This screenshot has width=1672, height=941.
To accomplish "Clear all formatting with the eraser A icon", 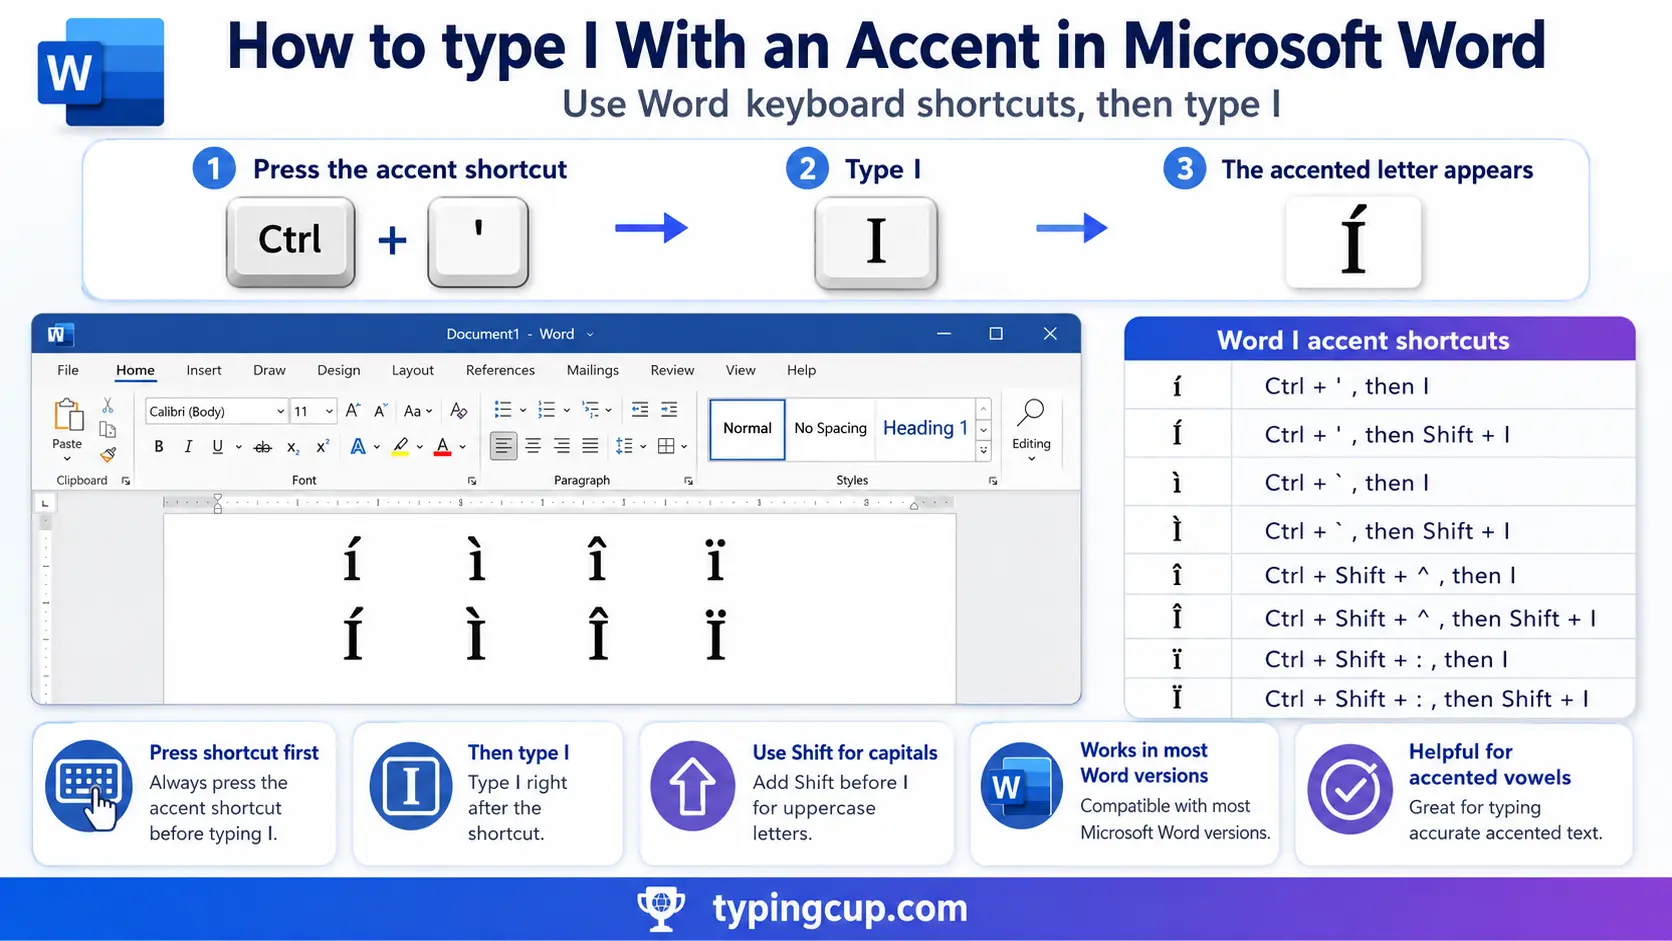I will 458,411.
